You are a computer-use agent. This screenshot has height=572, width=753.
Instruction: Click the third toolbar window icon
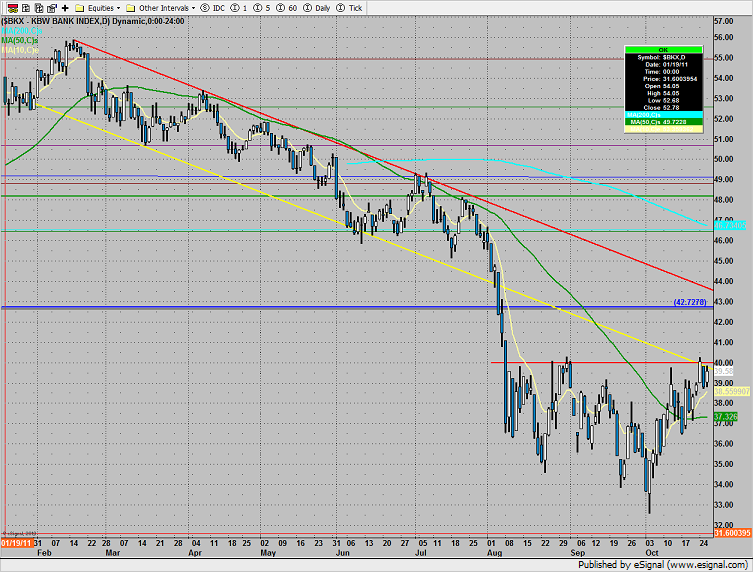tap(39, 8)
